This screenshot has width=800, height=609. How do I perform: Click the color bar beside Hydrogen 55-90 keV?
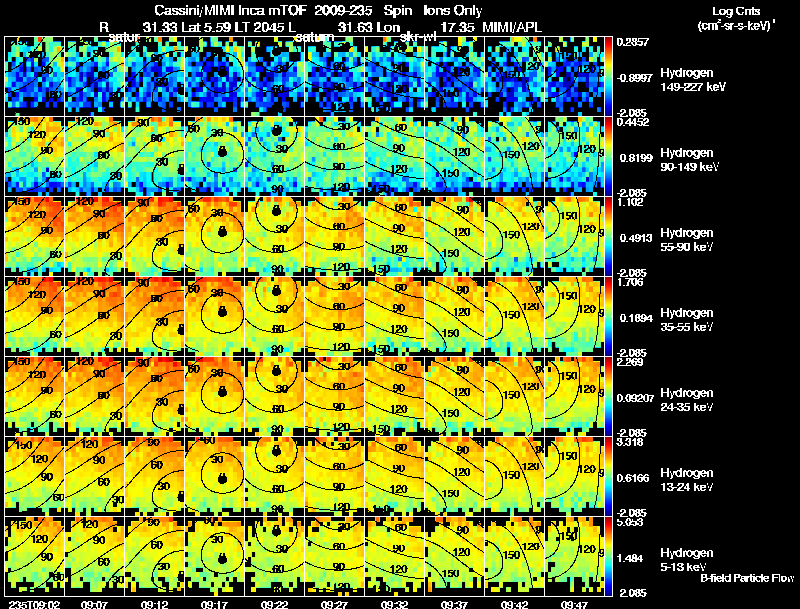tap(609, 237)
